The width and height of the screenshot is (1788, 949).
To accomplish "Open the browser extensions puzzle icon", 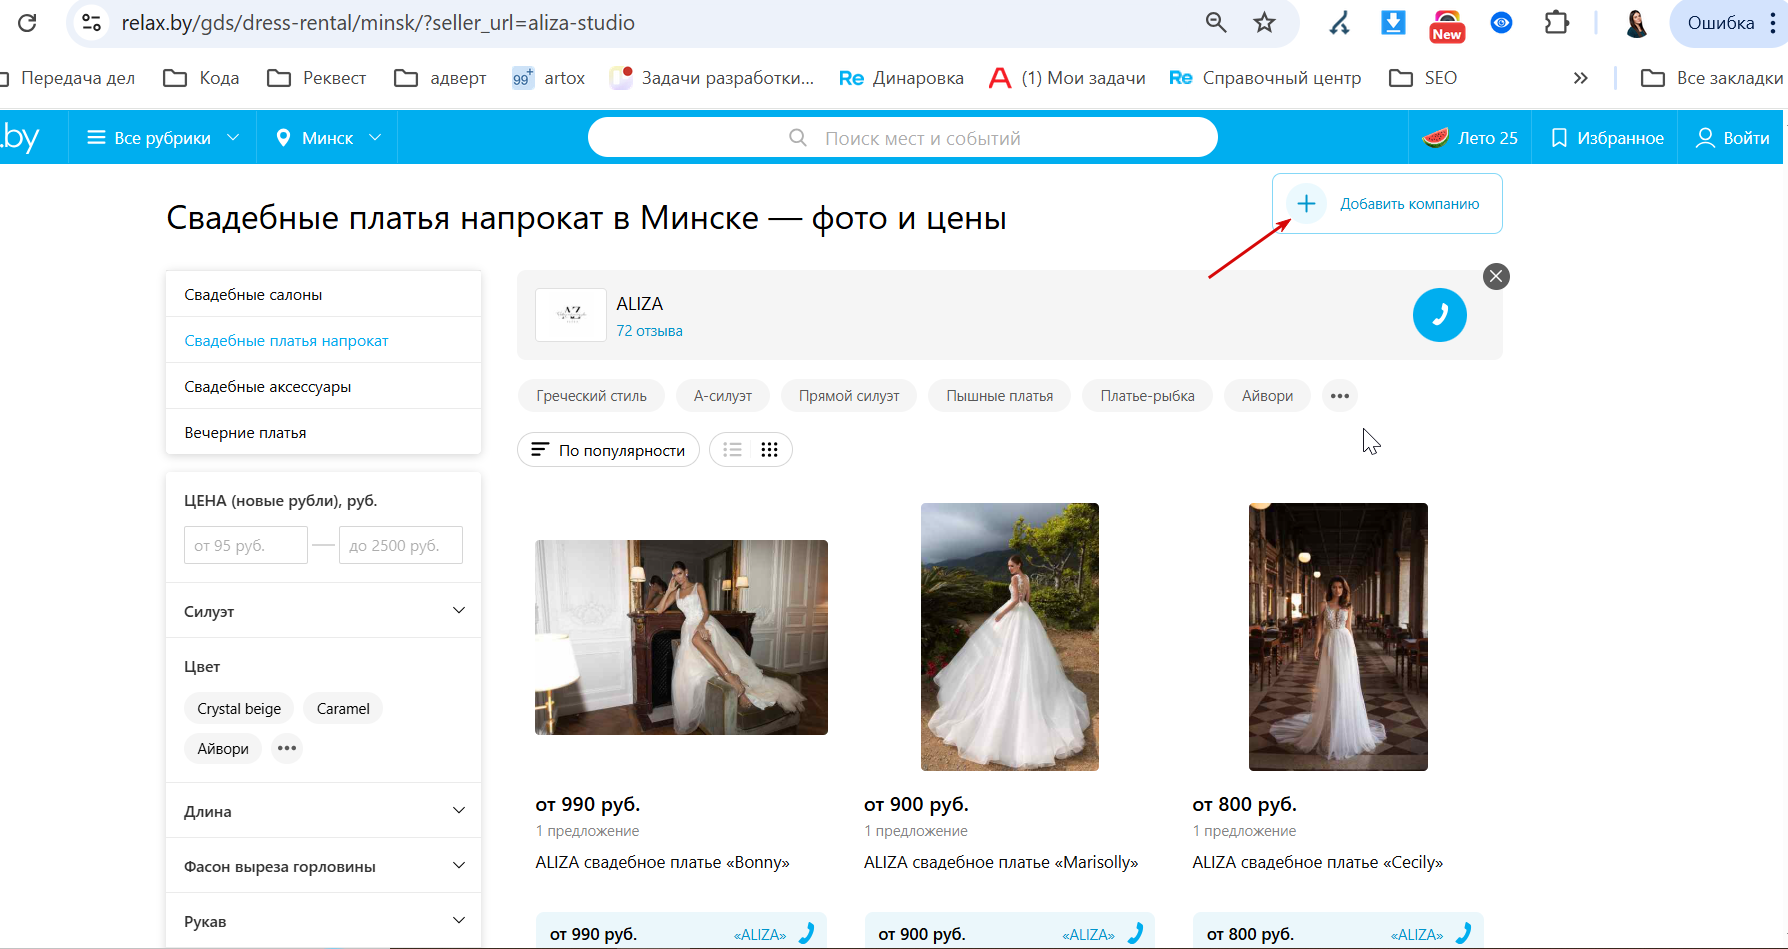I will [1556, 22].
